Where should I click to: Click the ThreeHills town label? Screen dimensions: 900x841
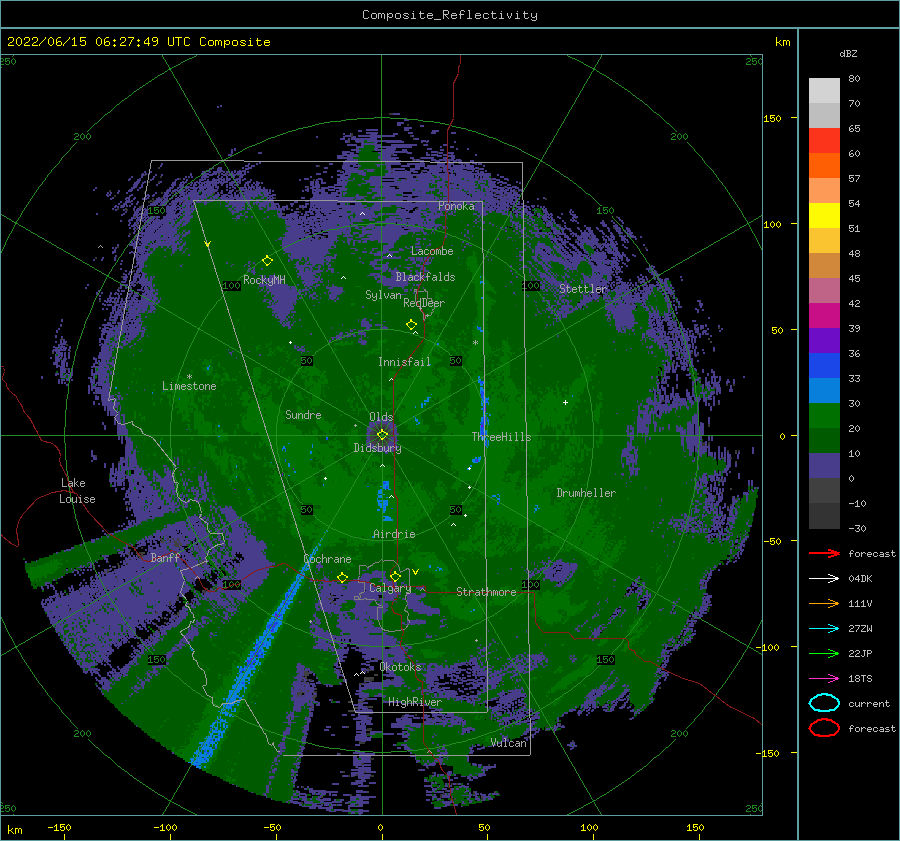501,437
